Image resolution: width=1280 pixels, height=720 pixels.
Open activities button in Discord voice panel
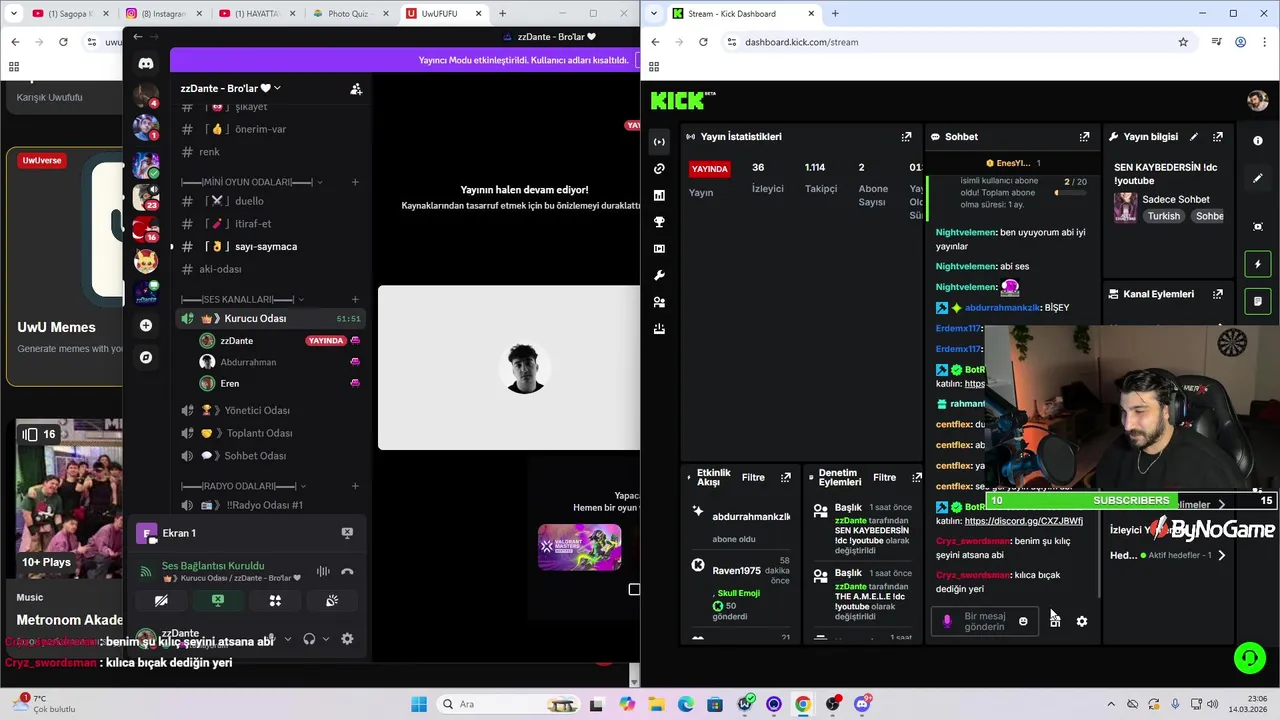pos(275,600)
